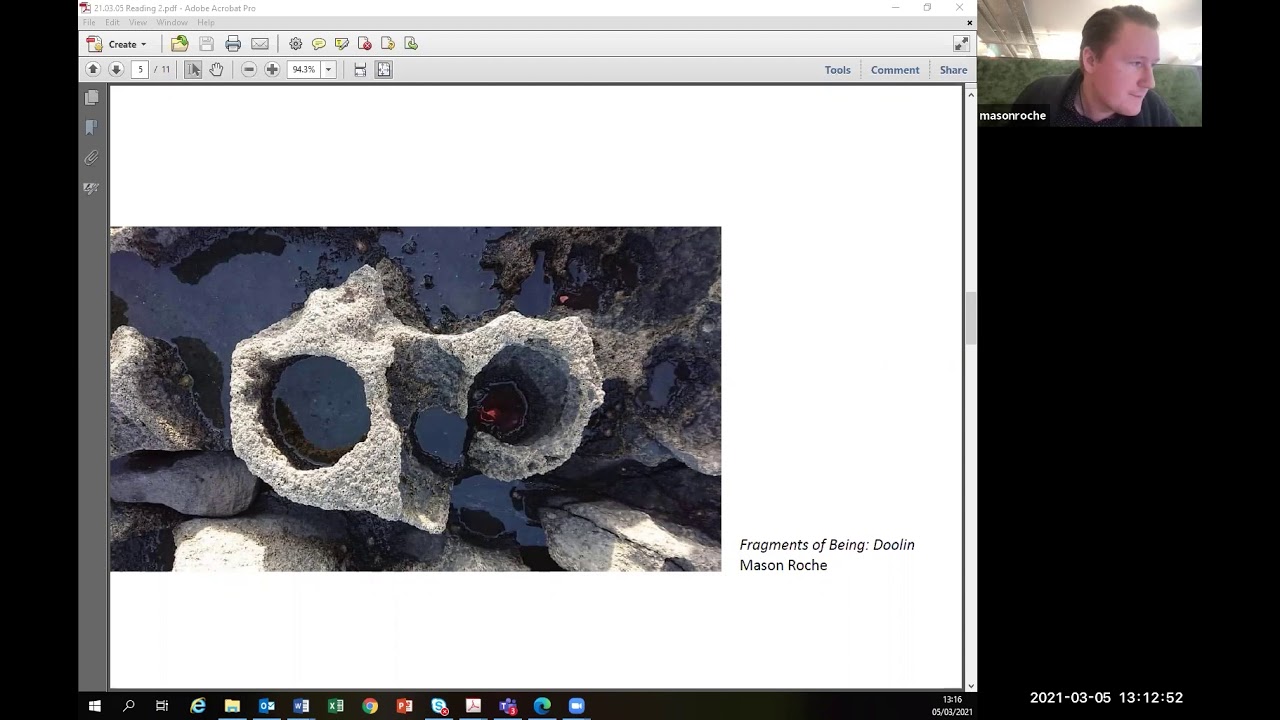This screenshot has height=720, width=1280.
Task: Open the File menu
Action: [89, 22]
